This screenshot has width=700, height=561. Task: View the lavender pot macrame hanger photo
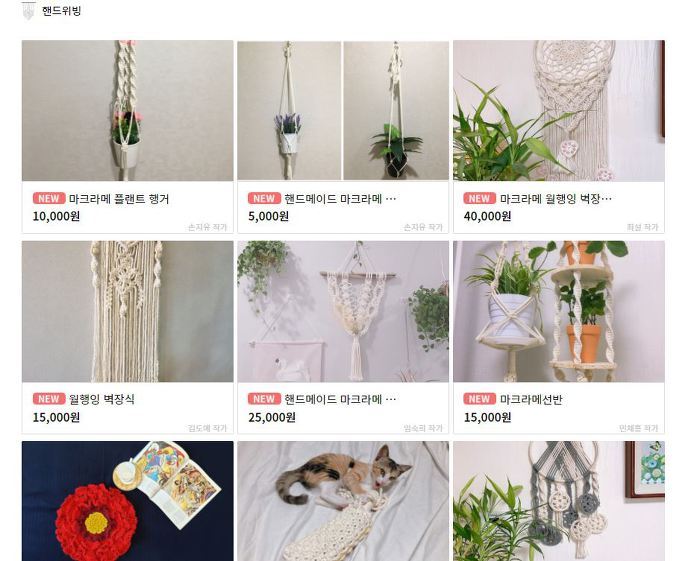pyautogui.click(x=289, y=111)
